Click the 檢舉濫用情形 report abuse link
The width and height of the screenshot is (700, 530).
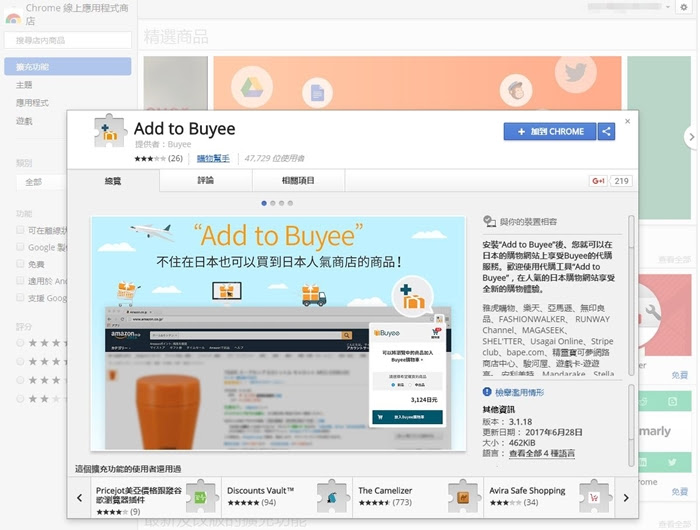(520, 392)
